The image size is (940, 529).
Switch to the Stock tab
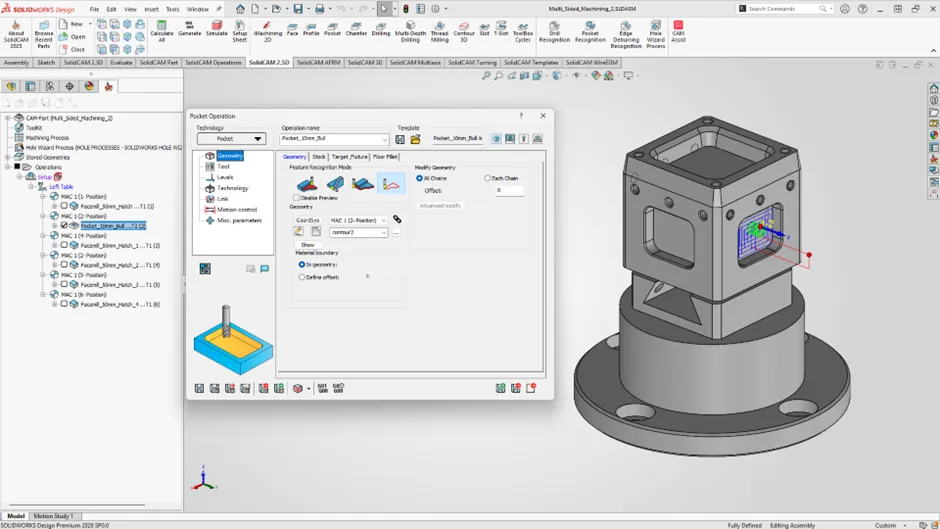click(x=318, y=157)
